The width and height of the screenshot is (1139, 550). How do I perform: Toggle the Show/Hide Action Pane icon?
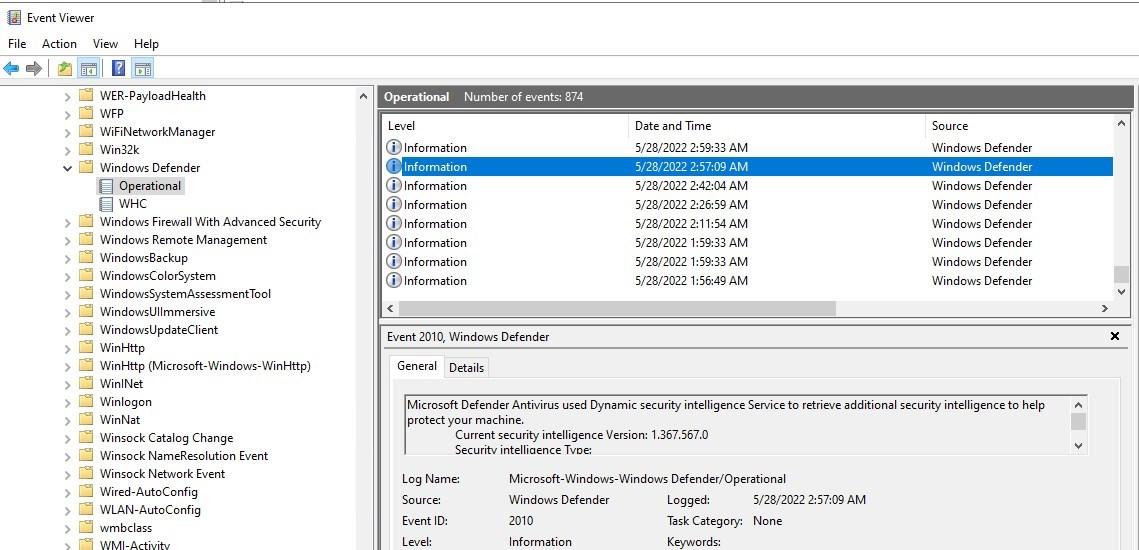tap(143, 69)
